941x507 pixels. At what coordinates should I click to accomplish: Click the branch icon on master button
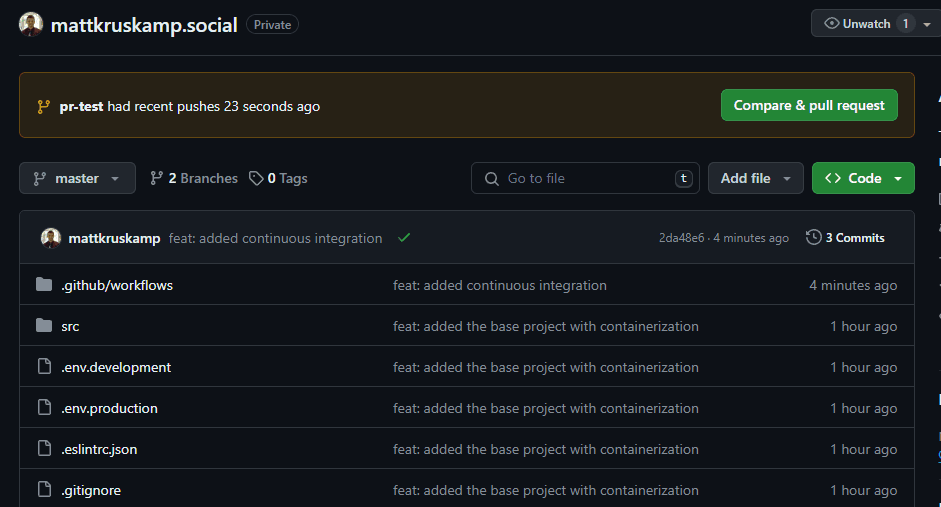(40, 178)
